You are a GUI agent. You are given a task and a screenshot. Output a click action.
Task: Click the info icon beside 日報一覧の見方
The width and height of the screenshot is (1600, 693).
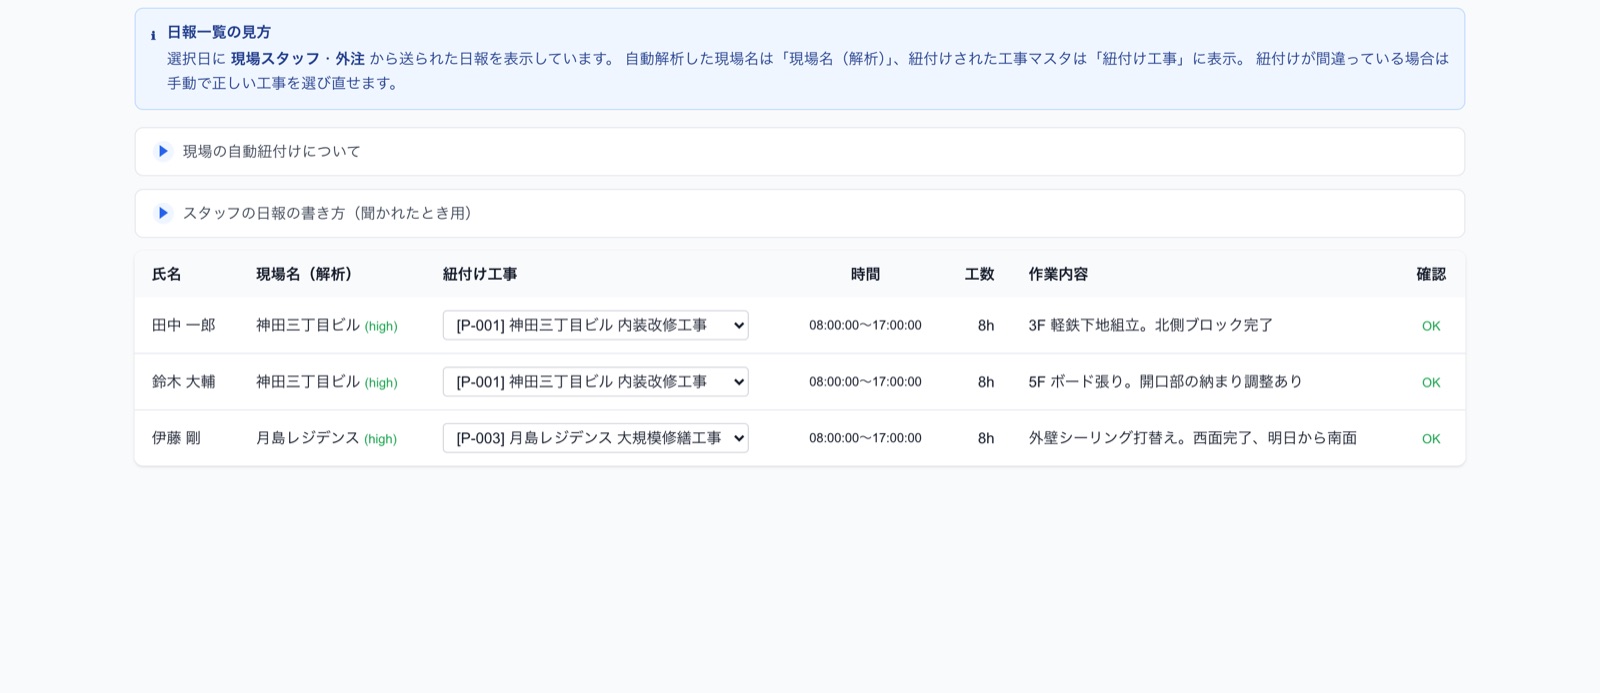153,35
